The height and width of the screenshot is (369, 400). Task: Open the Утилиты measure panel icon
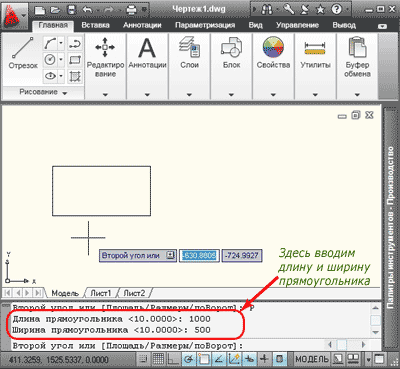(x=315, y=47)
